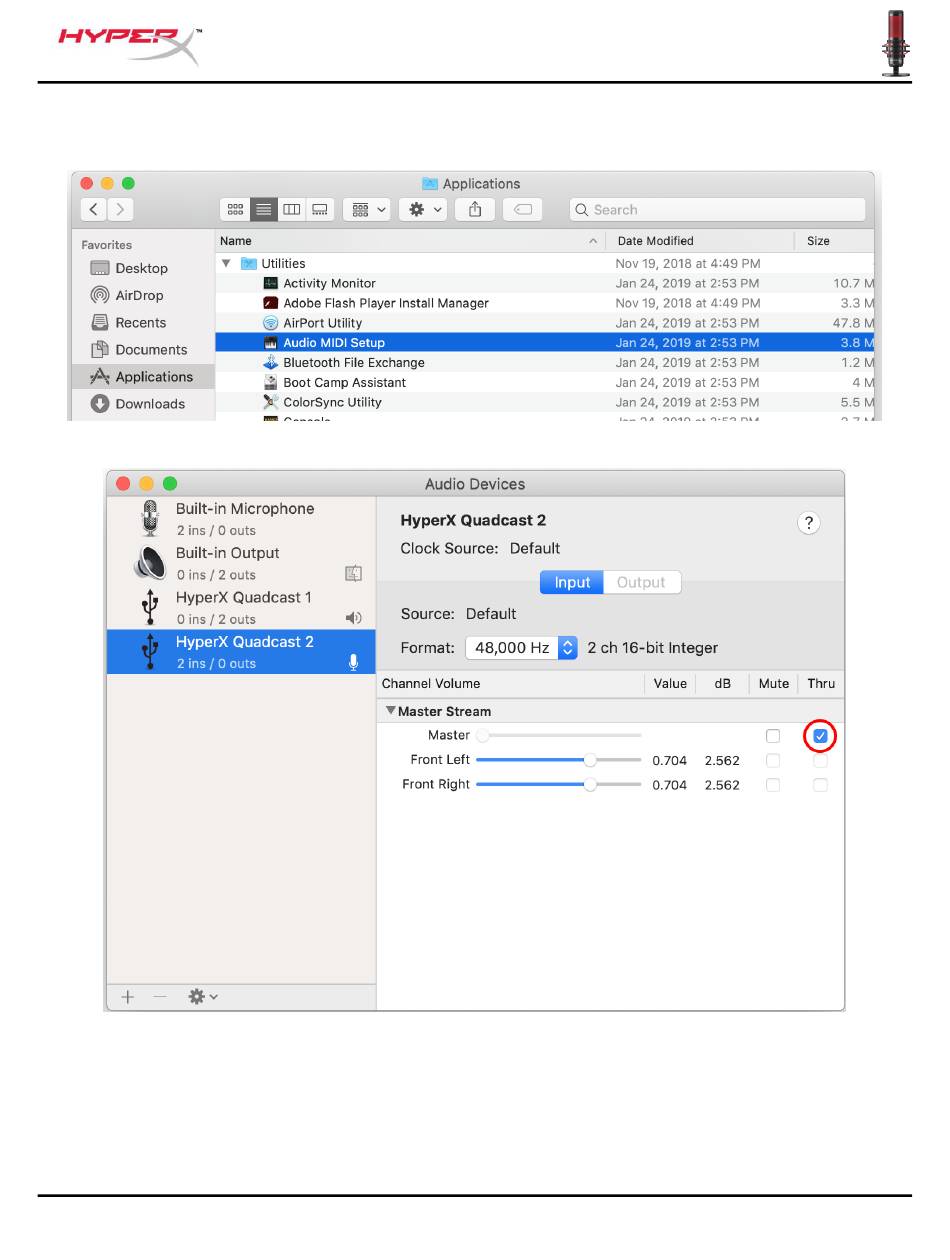The width and height of the screenshot is (950, 1260).
Task: Switch Finder to icon view
Action: 235,209
